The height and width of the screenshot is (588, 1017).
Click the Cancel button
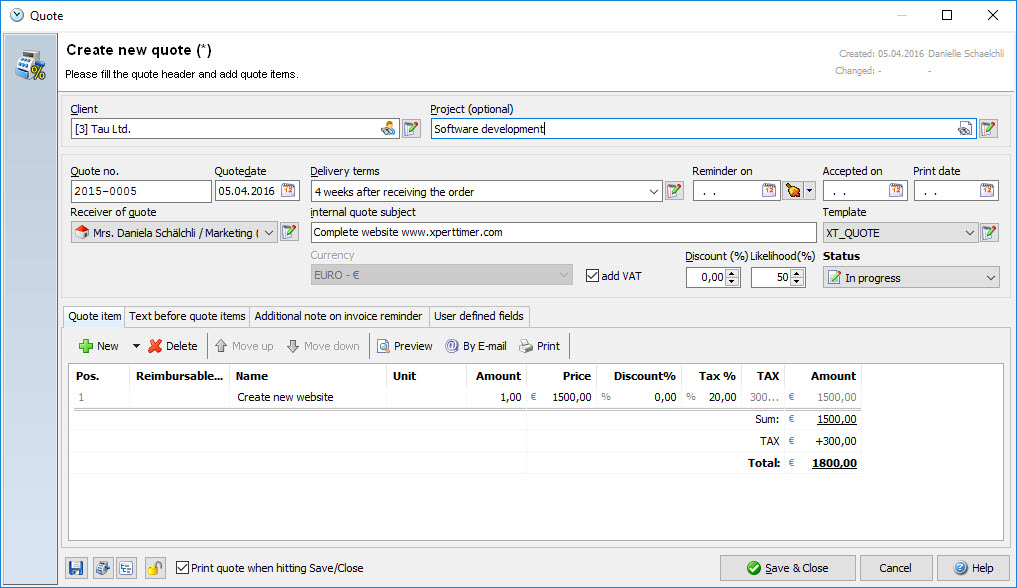(895, 568)
